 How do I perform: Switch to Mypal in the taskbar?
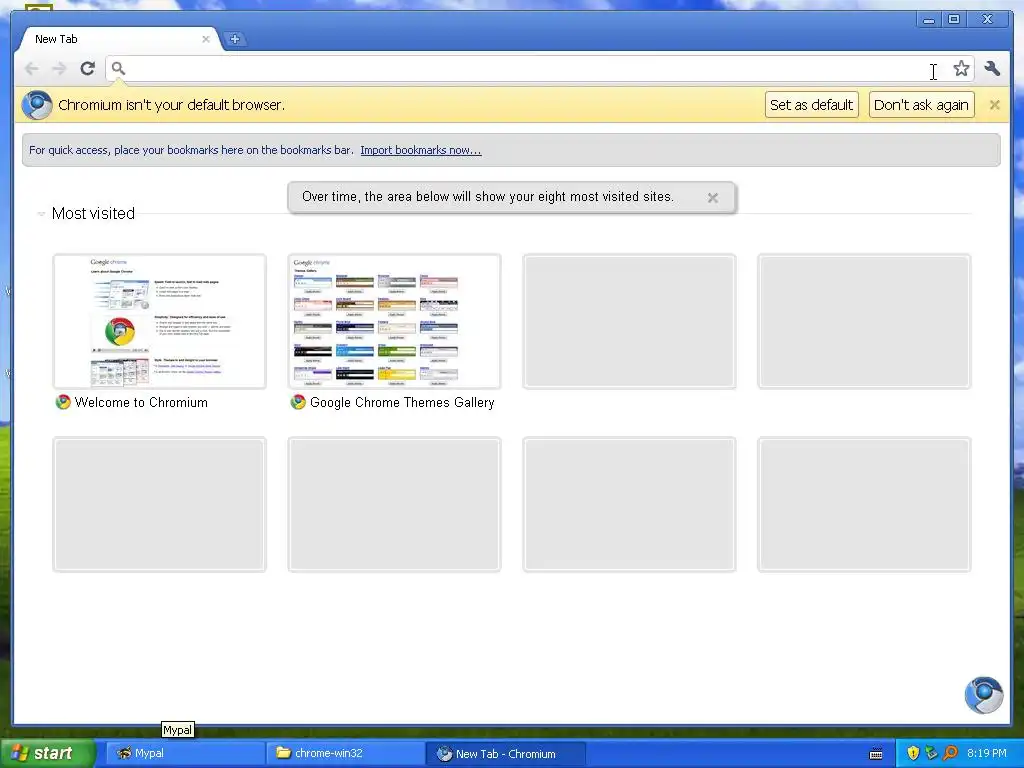(x=185, y=753)
